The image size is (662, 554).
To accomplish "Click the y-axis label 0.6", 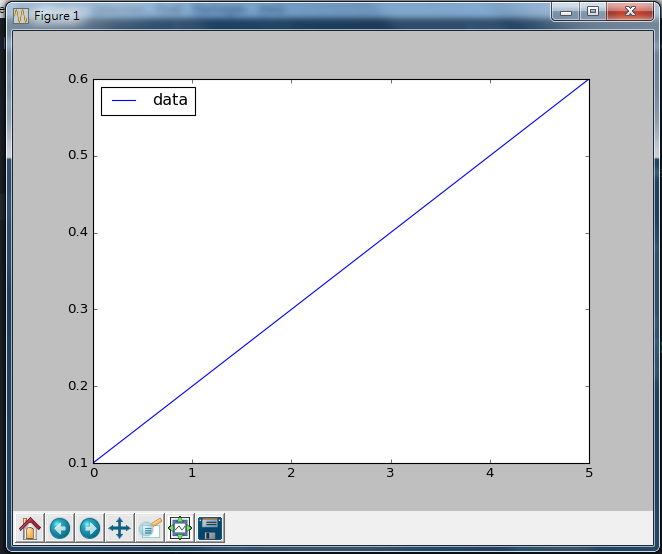I will tap(78, 79).
